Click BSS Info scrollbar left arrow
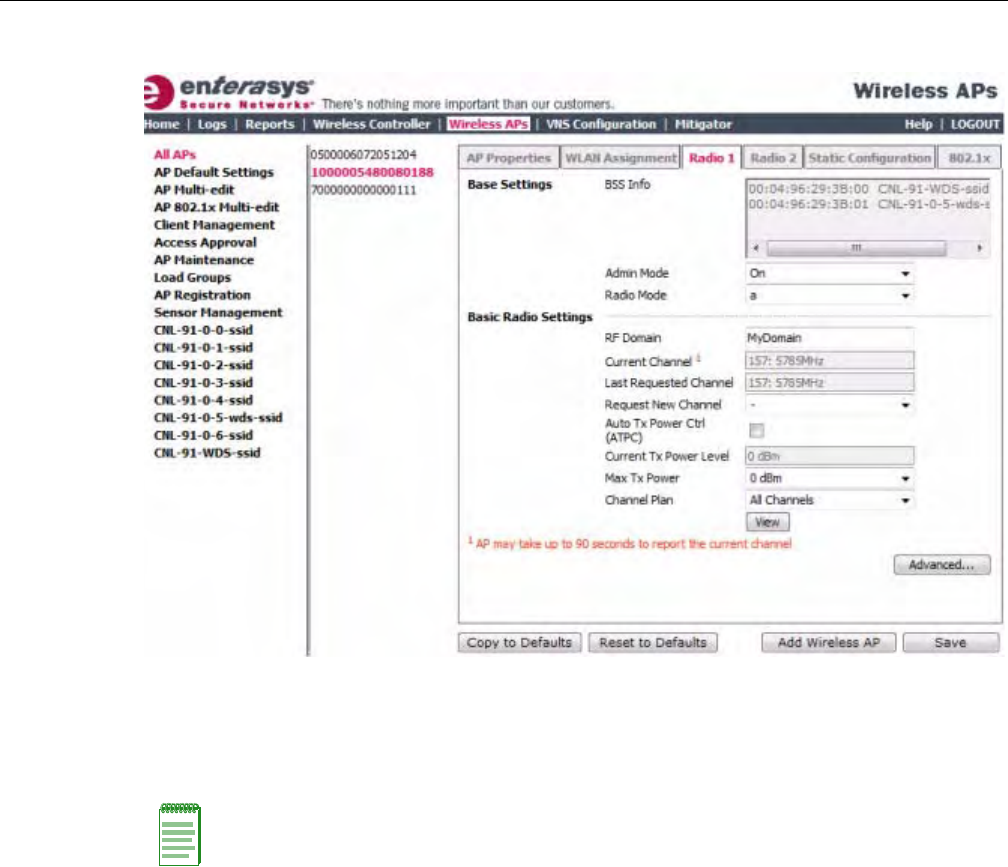1008x867 pixels. point(756,248)
